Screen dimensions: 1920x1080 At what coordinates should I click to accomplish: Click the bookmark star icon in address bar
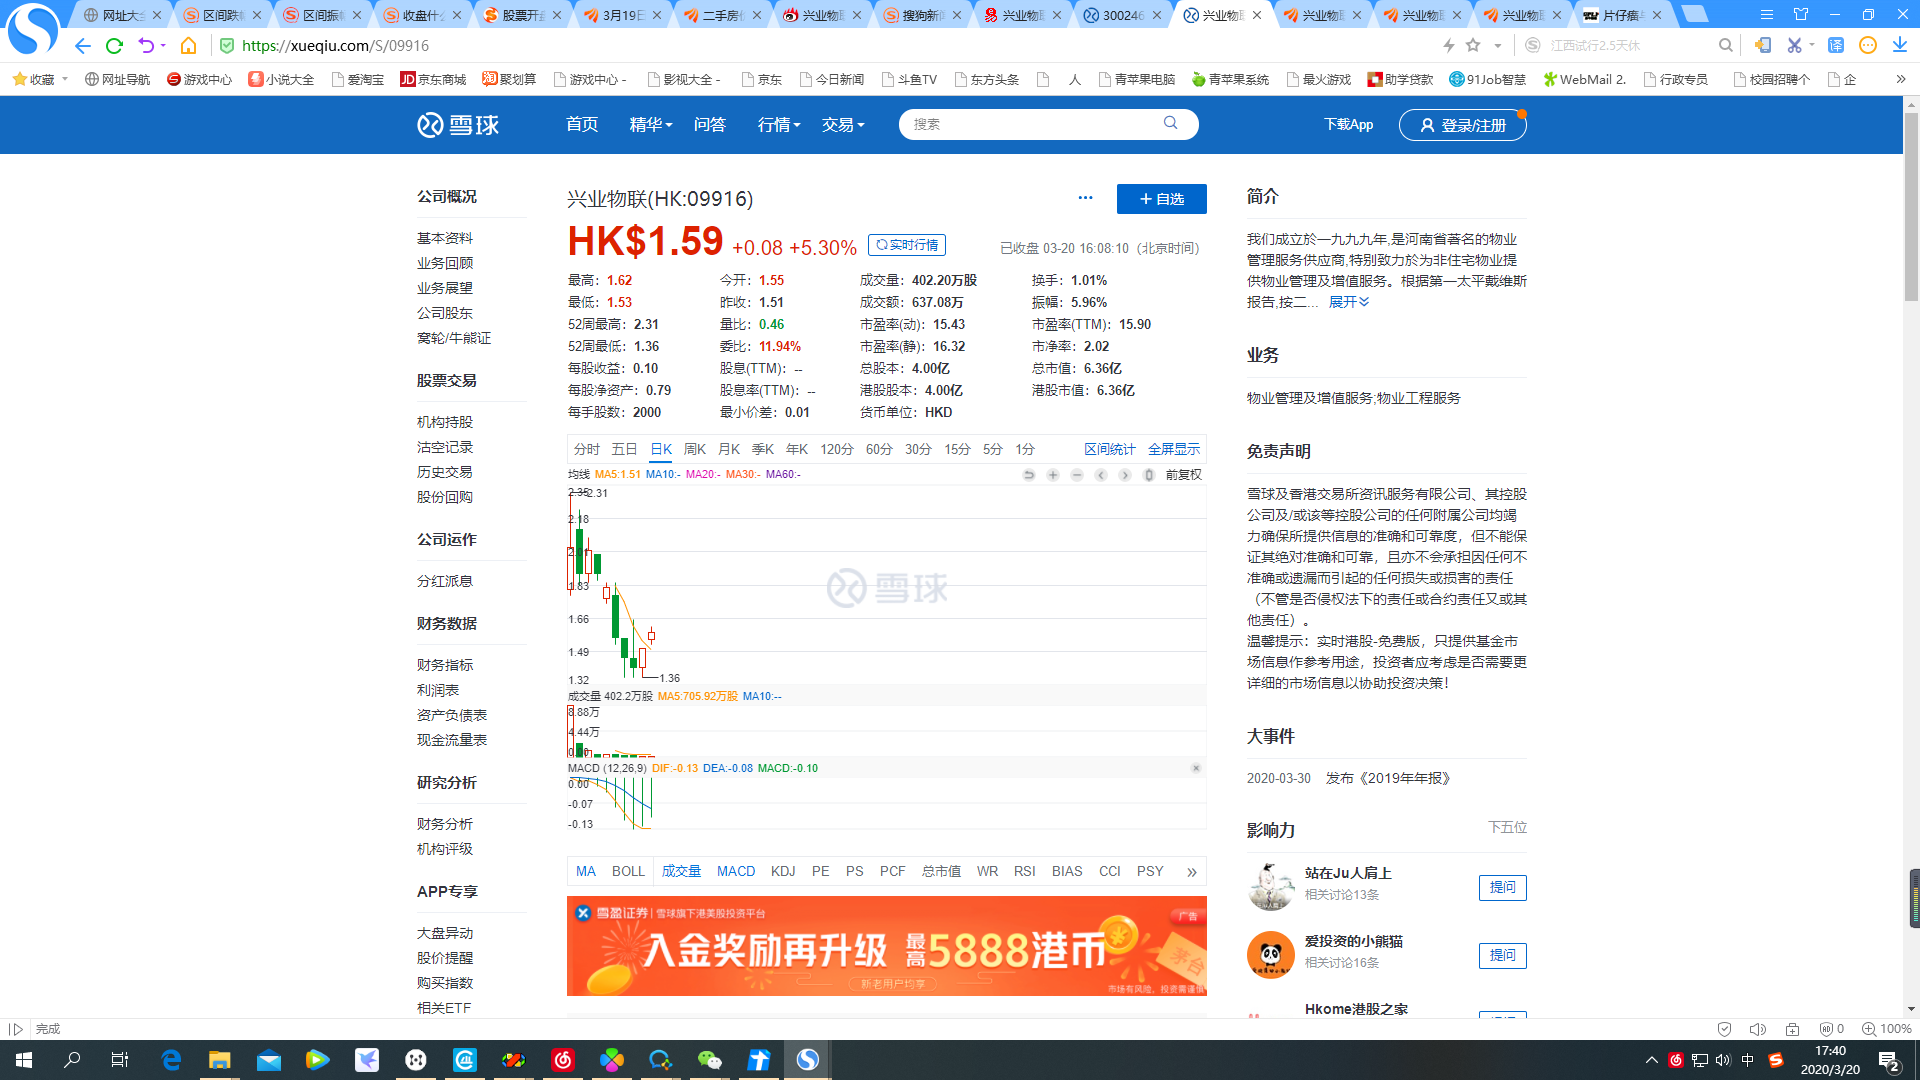(x=1473, y=45)
